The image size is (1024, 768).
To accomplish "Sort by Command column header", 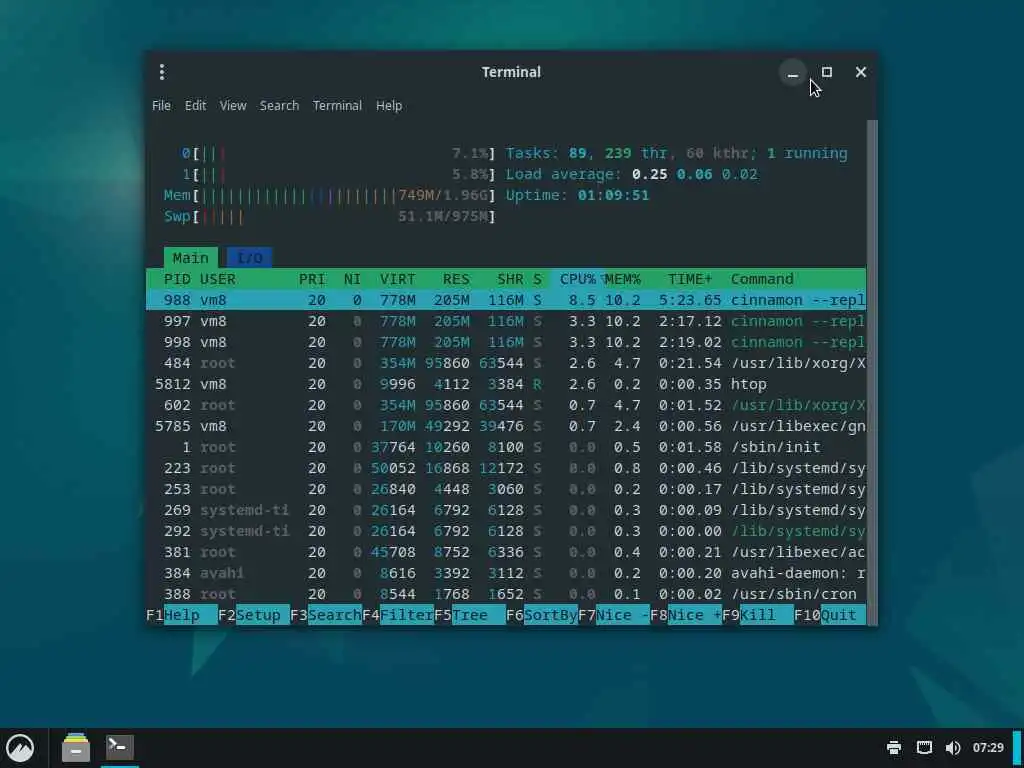I will [762, 279].
